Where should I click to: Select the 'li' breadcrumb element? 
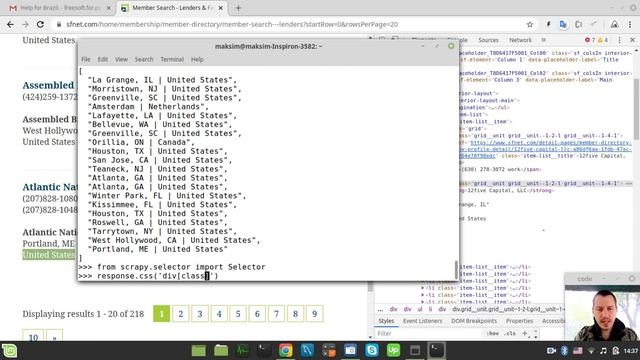[x=430, y=309]
